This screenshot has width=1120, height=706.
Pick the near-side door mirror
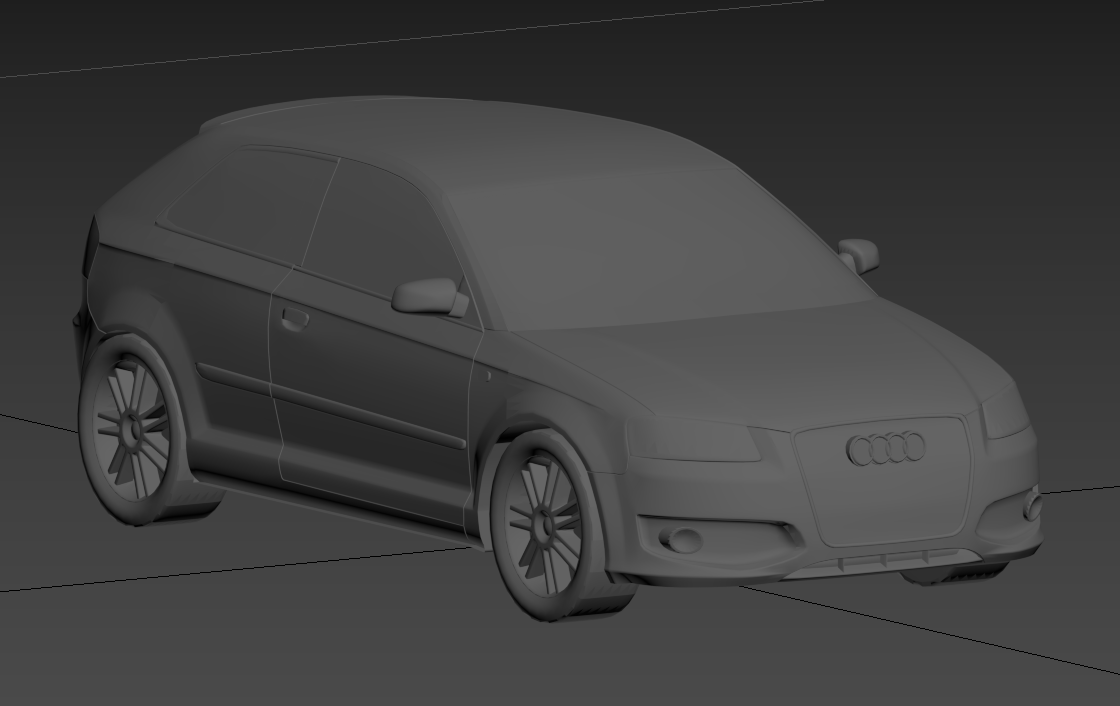[429, 296]
